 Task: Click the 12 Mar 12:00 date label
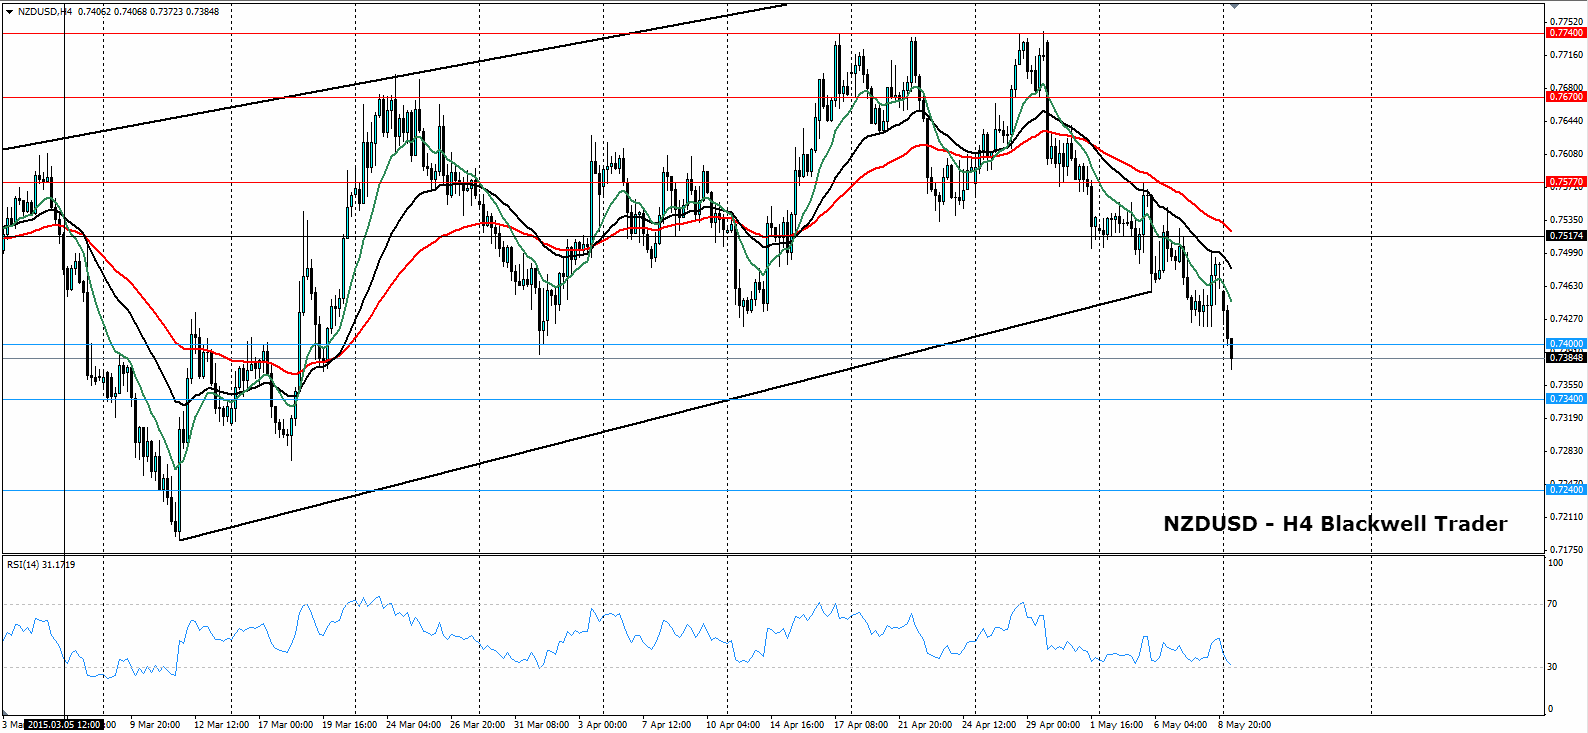pos(221,725)
